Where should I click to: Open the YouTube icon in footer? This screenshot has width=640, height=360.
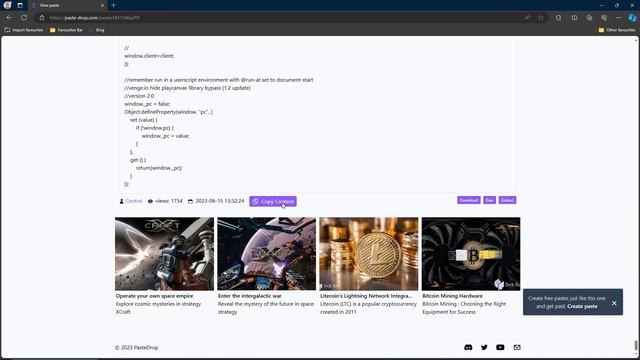[x=500, y=347]
